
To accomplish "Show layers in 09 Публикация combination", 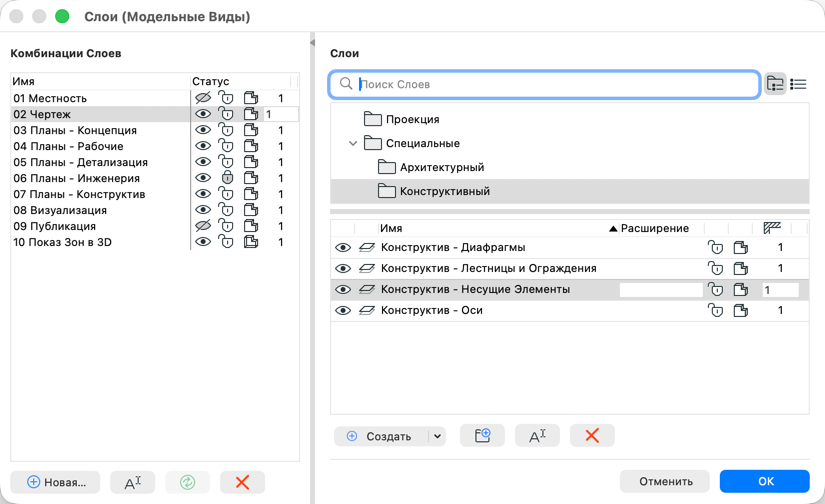I will click(x=203, y=226).
